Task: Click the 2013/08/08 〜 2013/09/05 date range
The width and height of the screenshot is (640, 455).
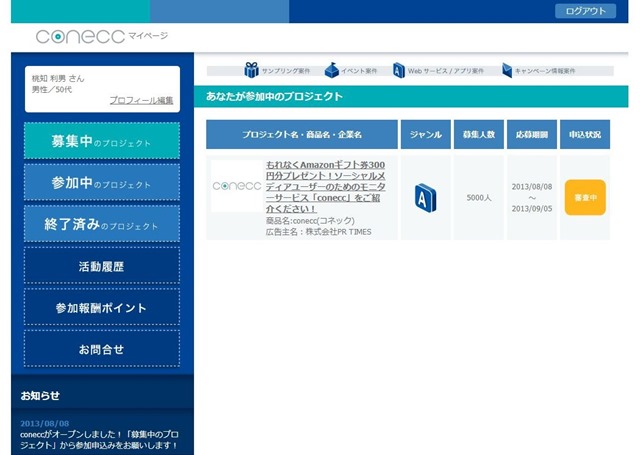Action: pos(532,198)
